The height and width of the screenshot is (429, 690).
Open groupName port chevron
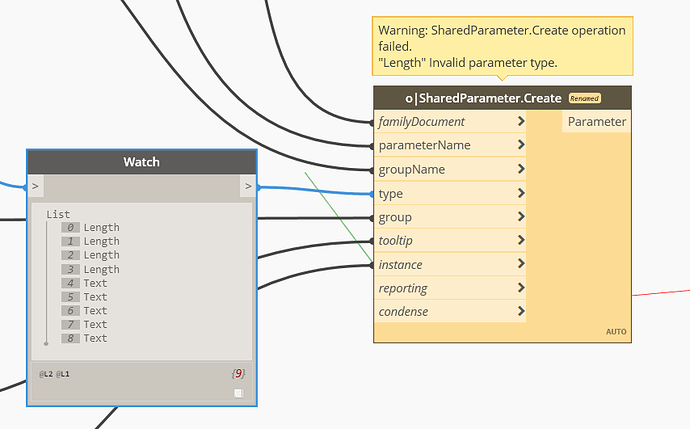(x=521, y=169)
